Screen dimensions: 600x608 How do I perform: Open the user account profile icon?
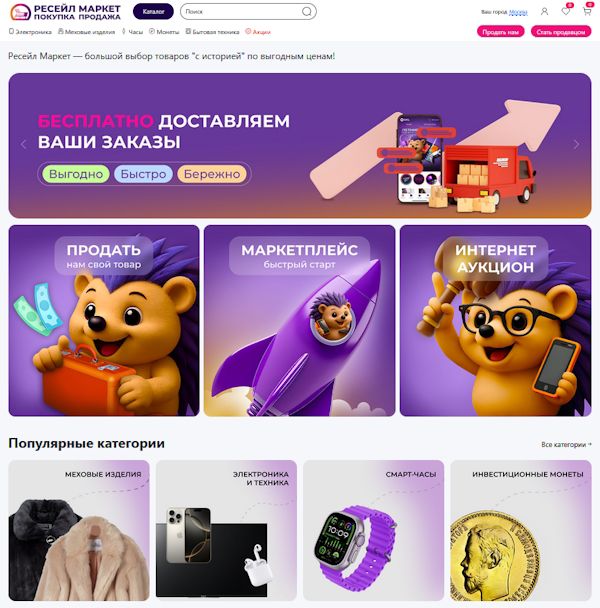pos(545,12)
